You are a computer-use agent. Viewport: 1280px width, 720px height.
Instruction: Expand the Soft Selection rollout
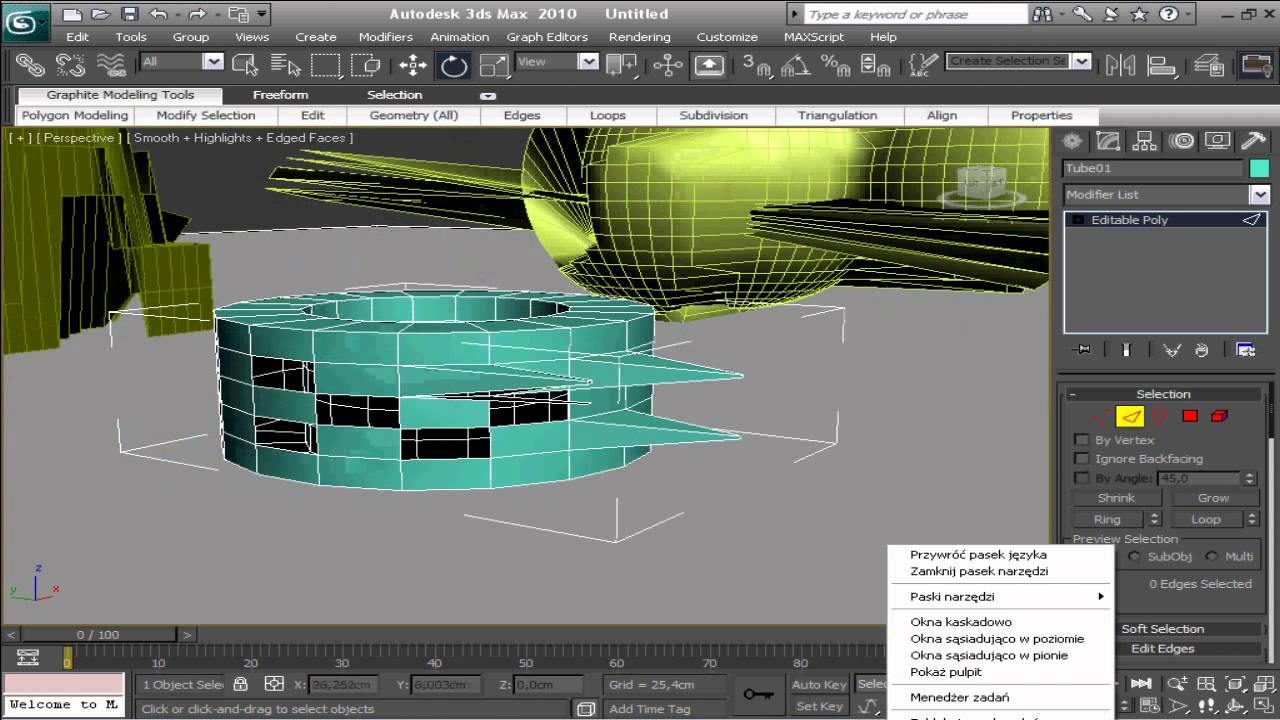1163,629
